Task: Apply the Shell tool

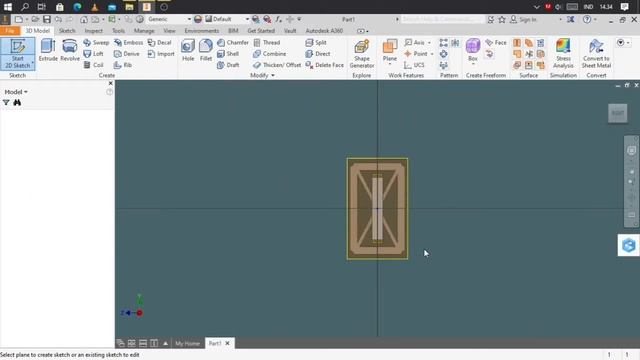Action: click(228, 54)
